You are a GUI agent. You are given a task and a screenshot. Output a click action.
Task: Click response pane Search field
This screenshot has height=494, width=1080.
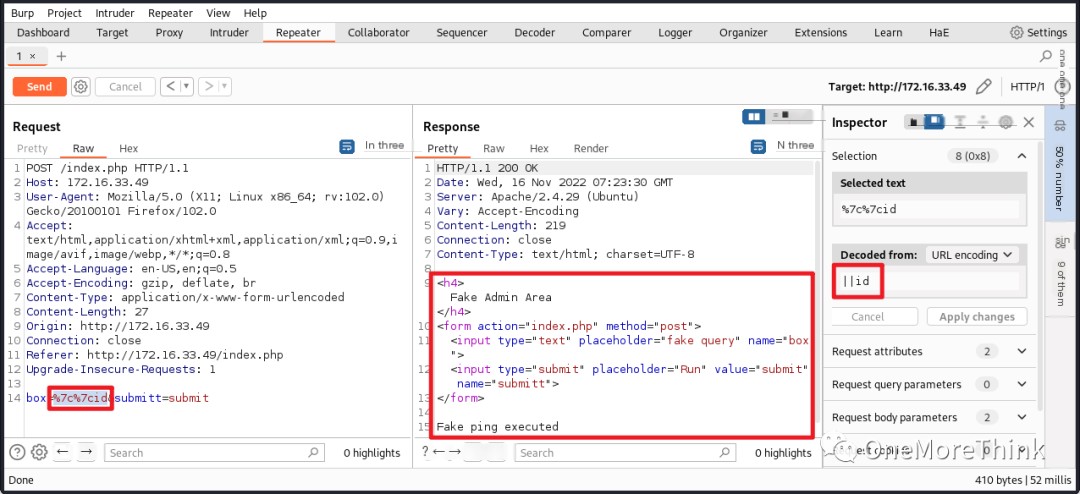point(625,453)
